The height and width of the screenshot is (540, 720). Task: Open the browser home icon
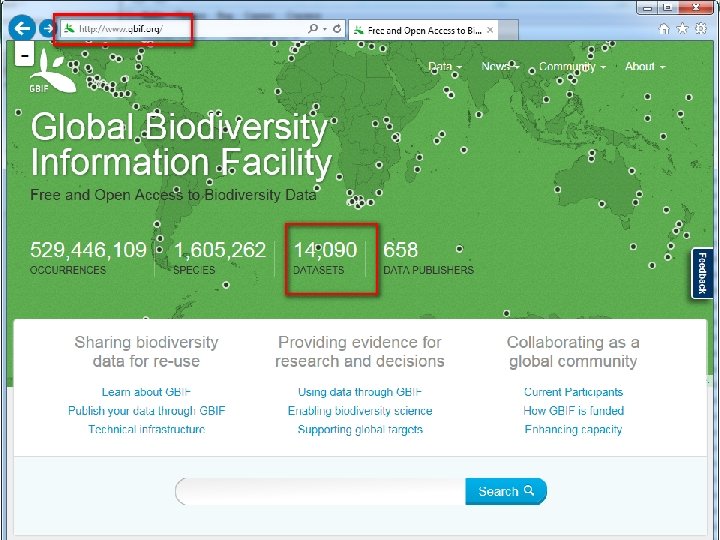tap(664, 29)
